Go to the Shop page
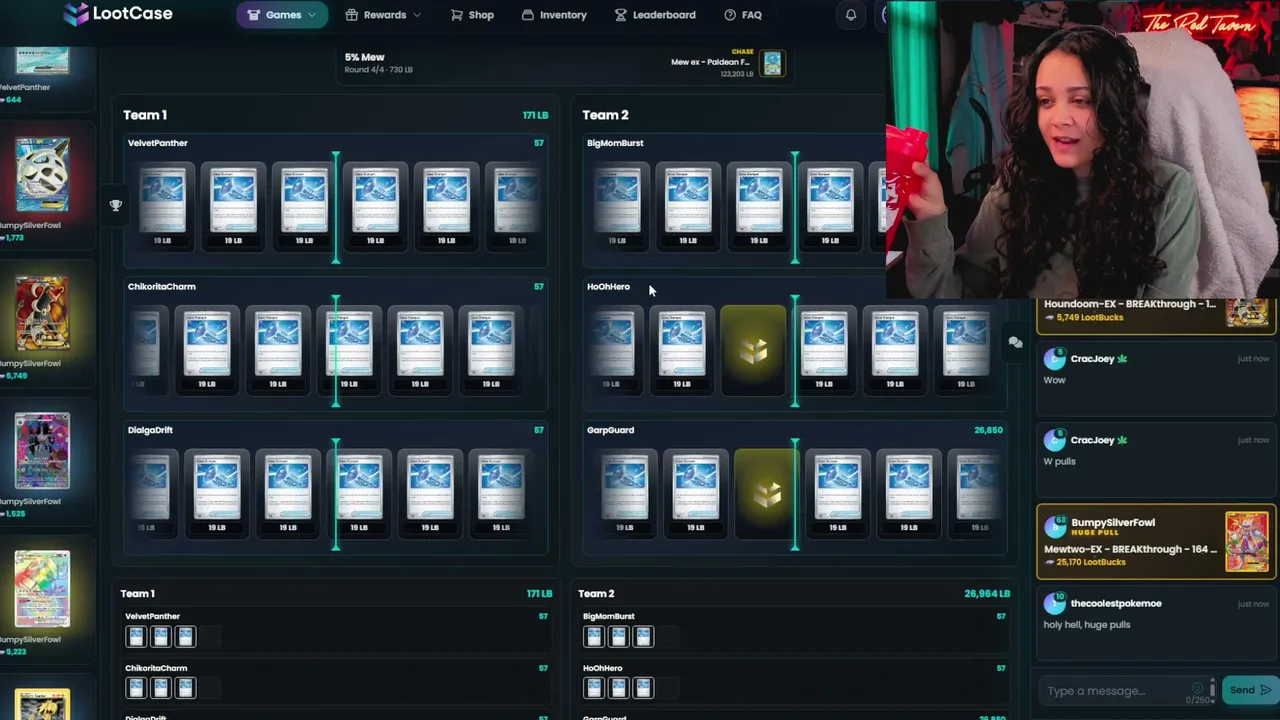 (x=472, y=15)
